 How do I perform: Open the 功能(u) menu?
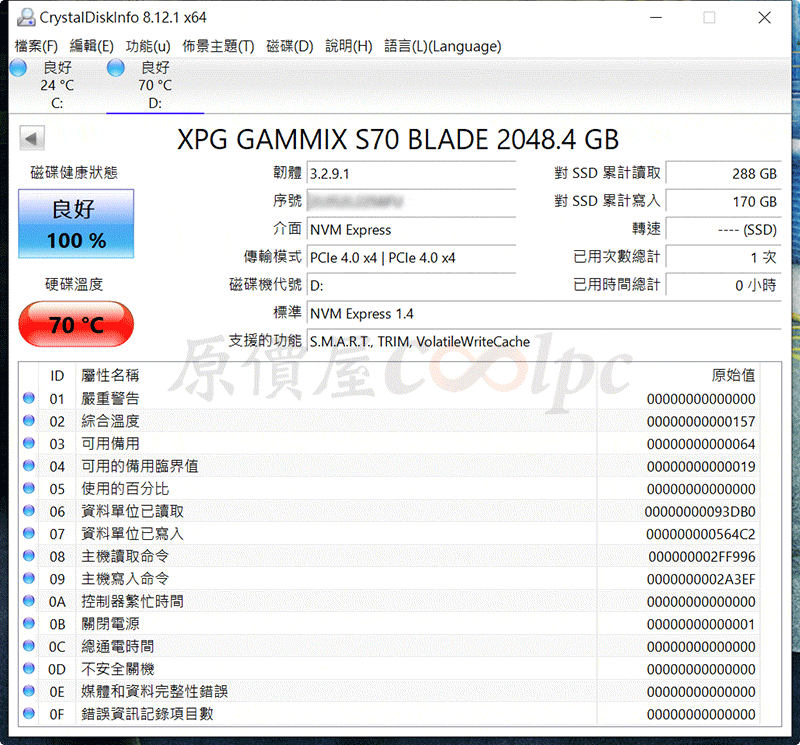tap(148, 46)
